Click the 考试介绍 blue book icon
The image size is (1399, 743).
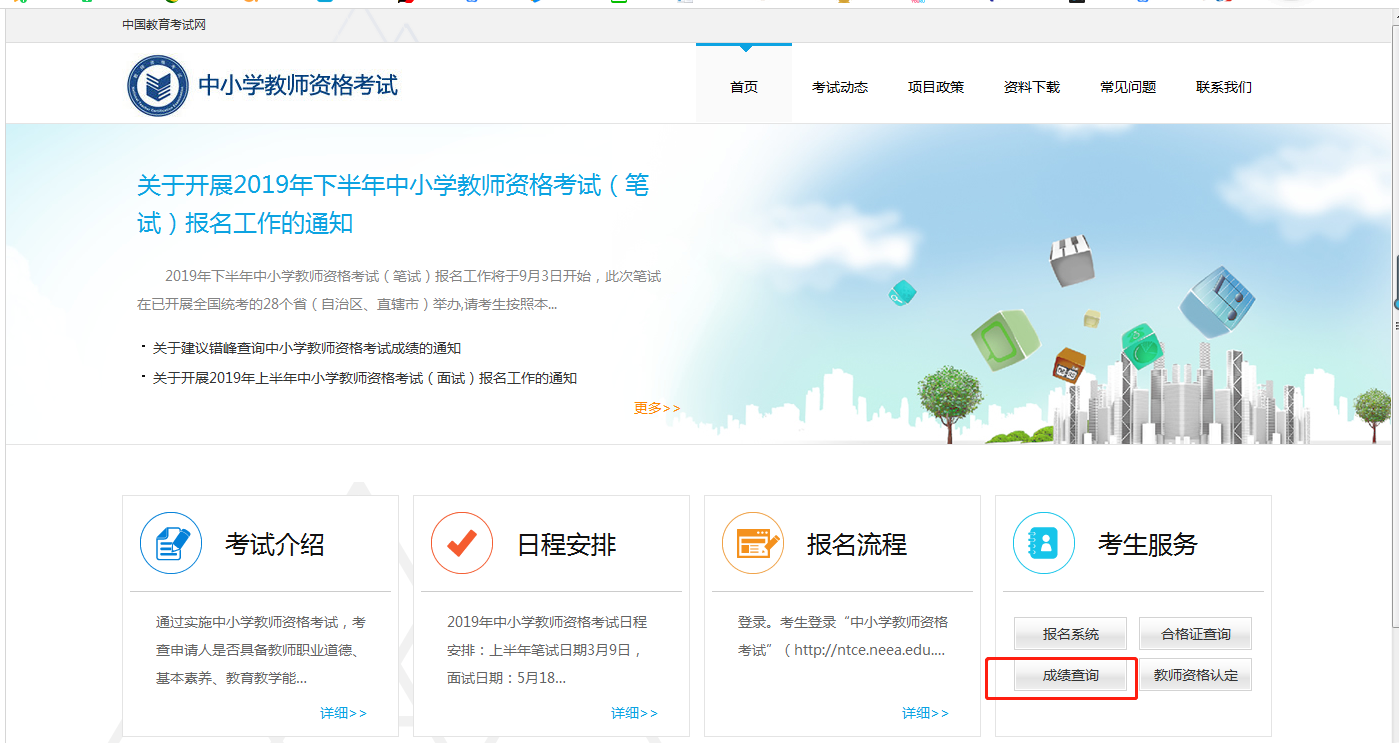(170, 542)
